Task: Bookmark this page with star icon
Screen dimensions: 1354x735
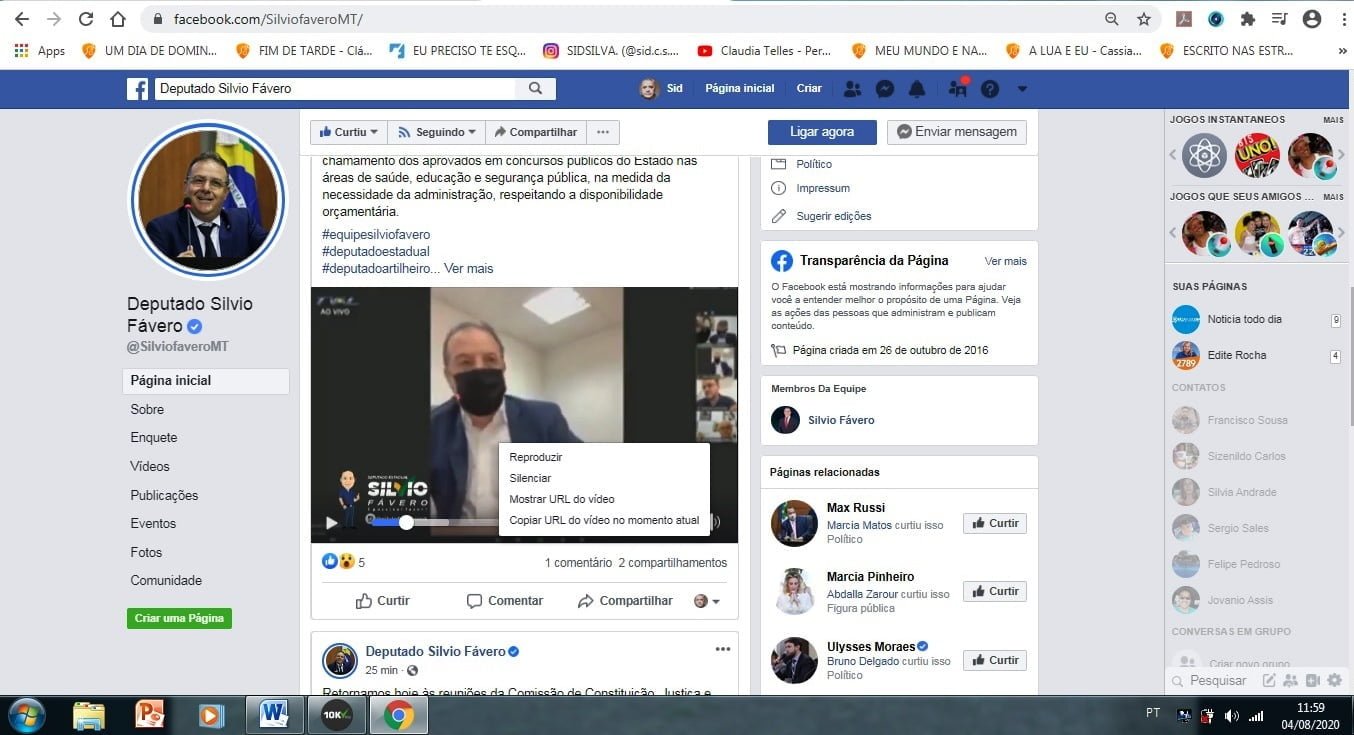Action: 1144,19
